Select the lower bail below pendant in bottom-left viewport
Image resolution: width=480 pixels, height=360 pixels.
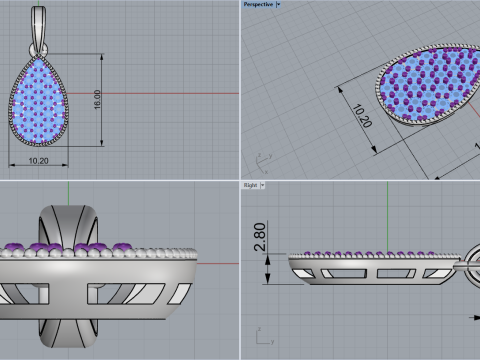[x=68, y=333]
